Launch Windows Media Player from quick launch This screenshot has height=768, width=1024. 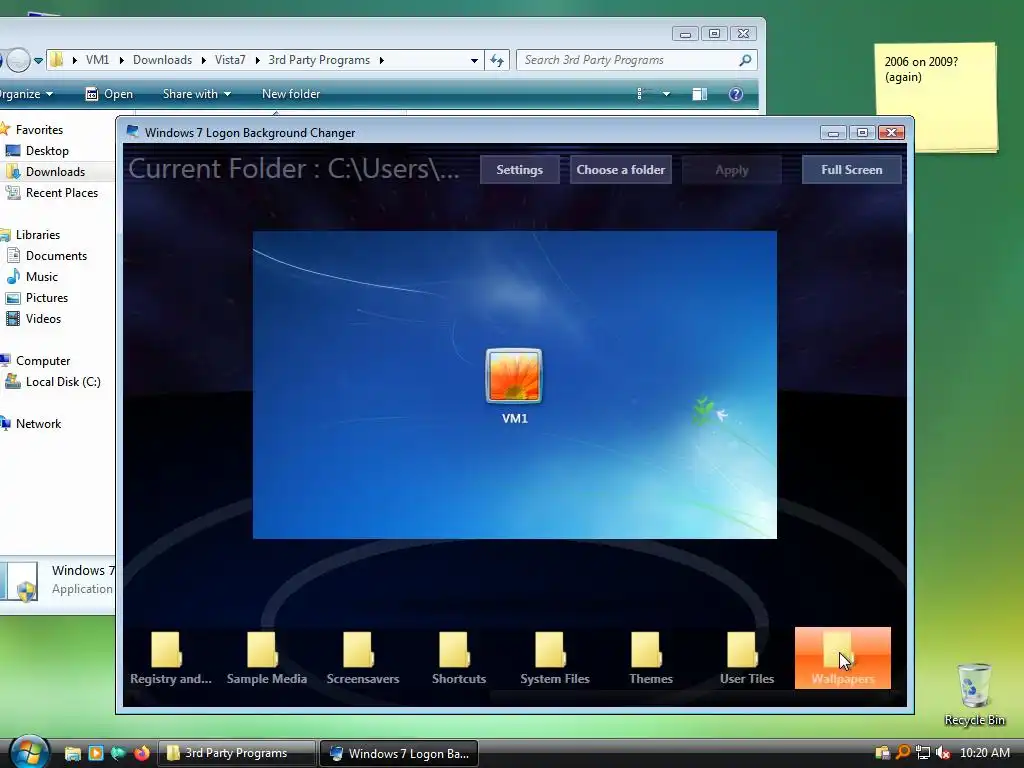coord(95,753)
